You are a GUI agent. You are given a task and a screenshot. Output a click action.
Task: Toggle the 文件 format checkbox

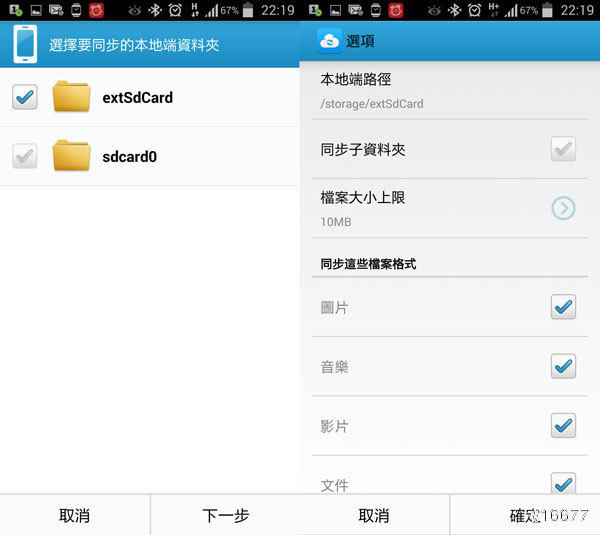pyautogui.click(x=563, y=483)
